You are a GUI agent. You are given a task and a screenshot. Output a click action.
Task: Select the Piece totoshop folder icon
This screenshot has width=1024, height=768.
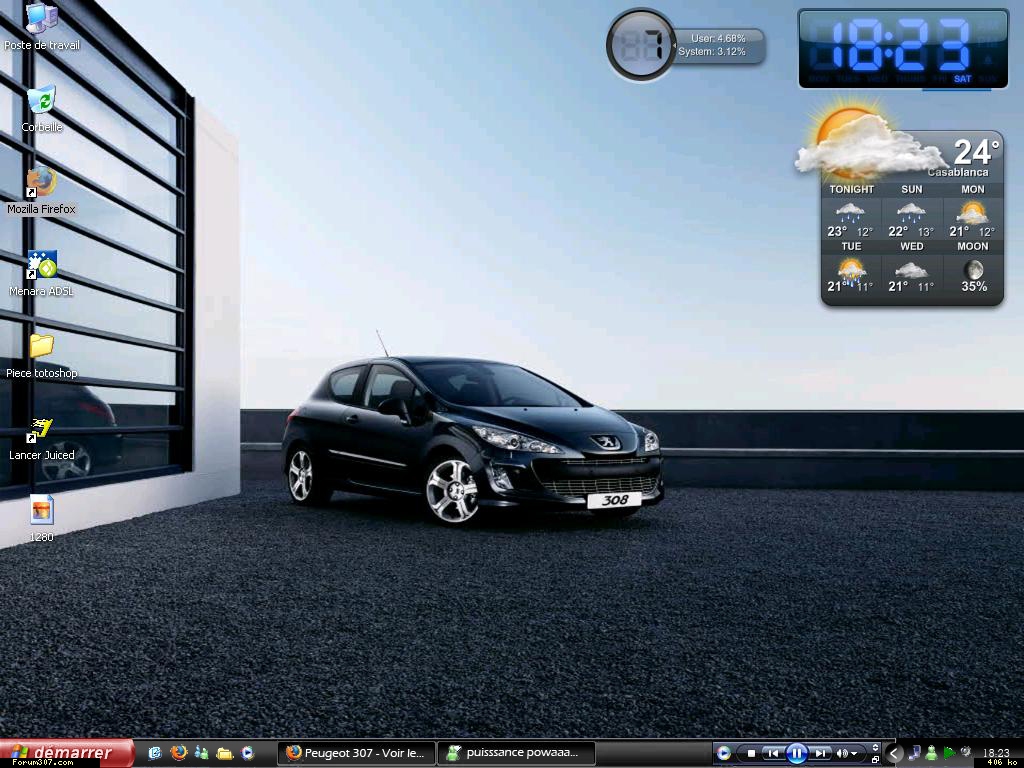coord(42,346)
